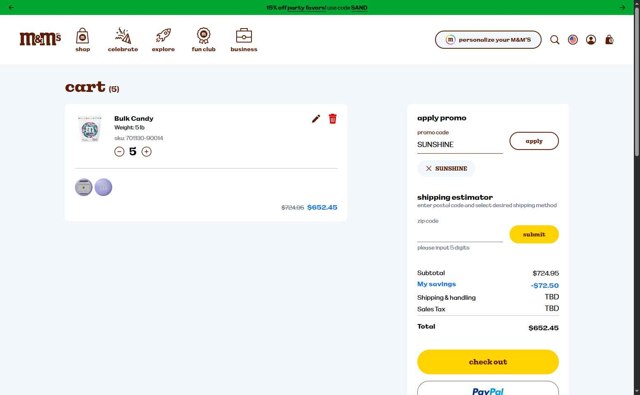This screenshot has width=640, height=395.
Task: Click personalize your M&M'S button
Action: 488,40
